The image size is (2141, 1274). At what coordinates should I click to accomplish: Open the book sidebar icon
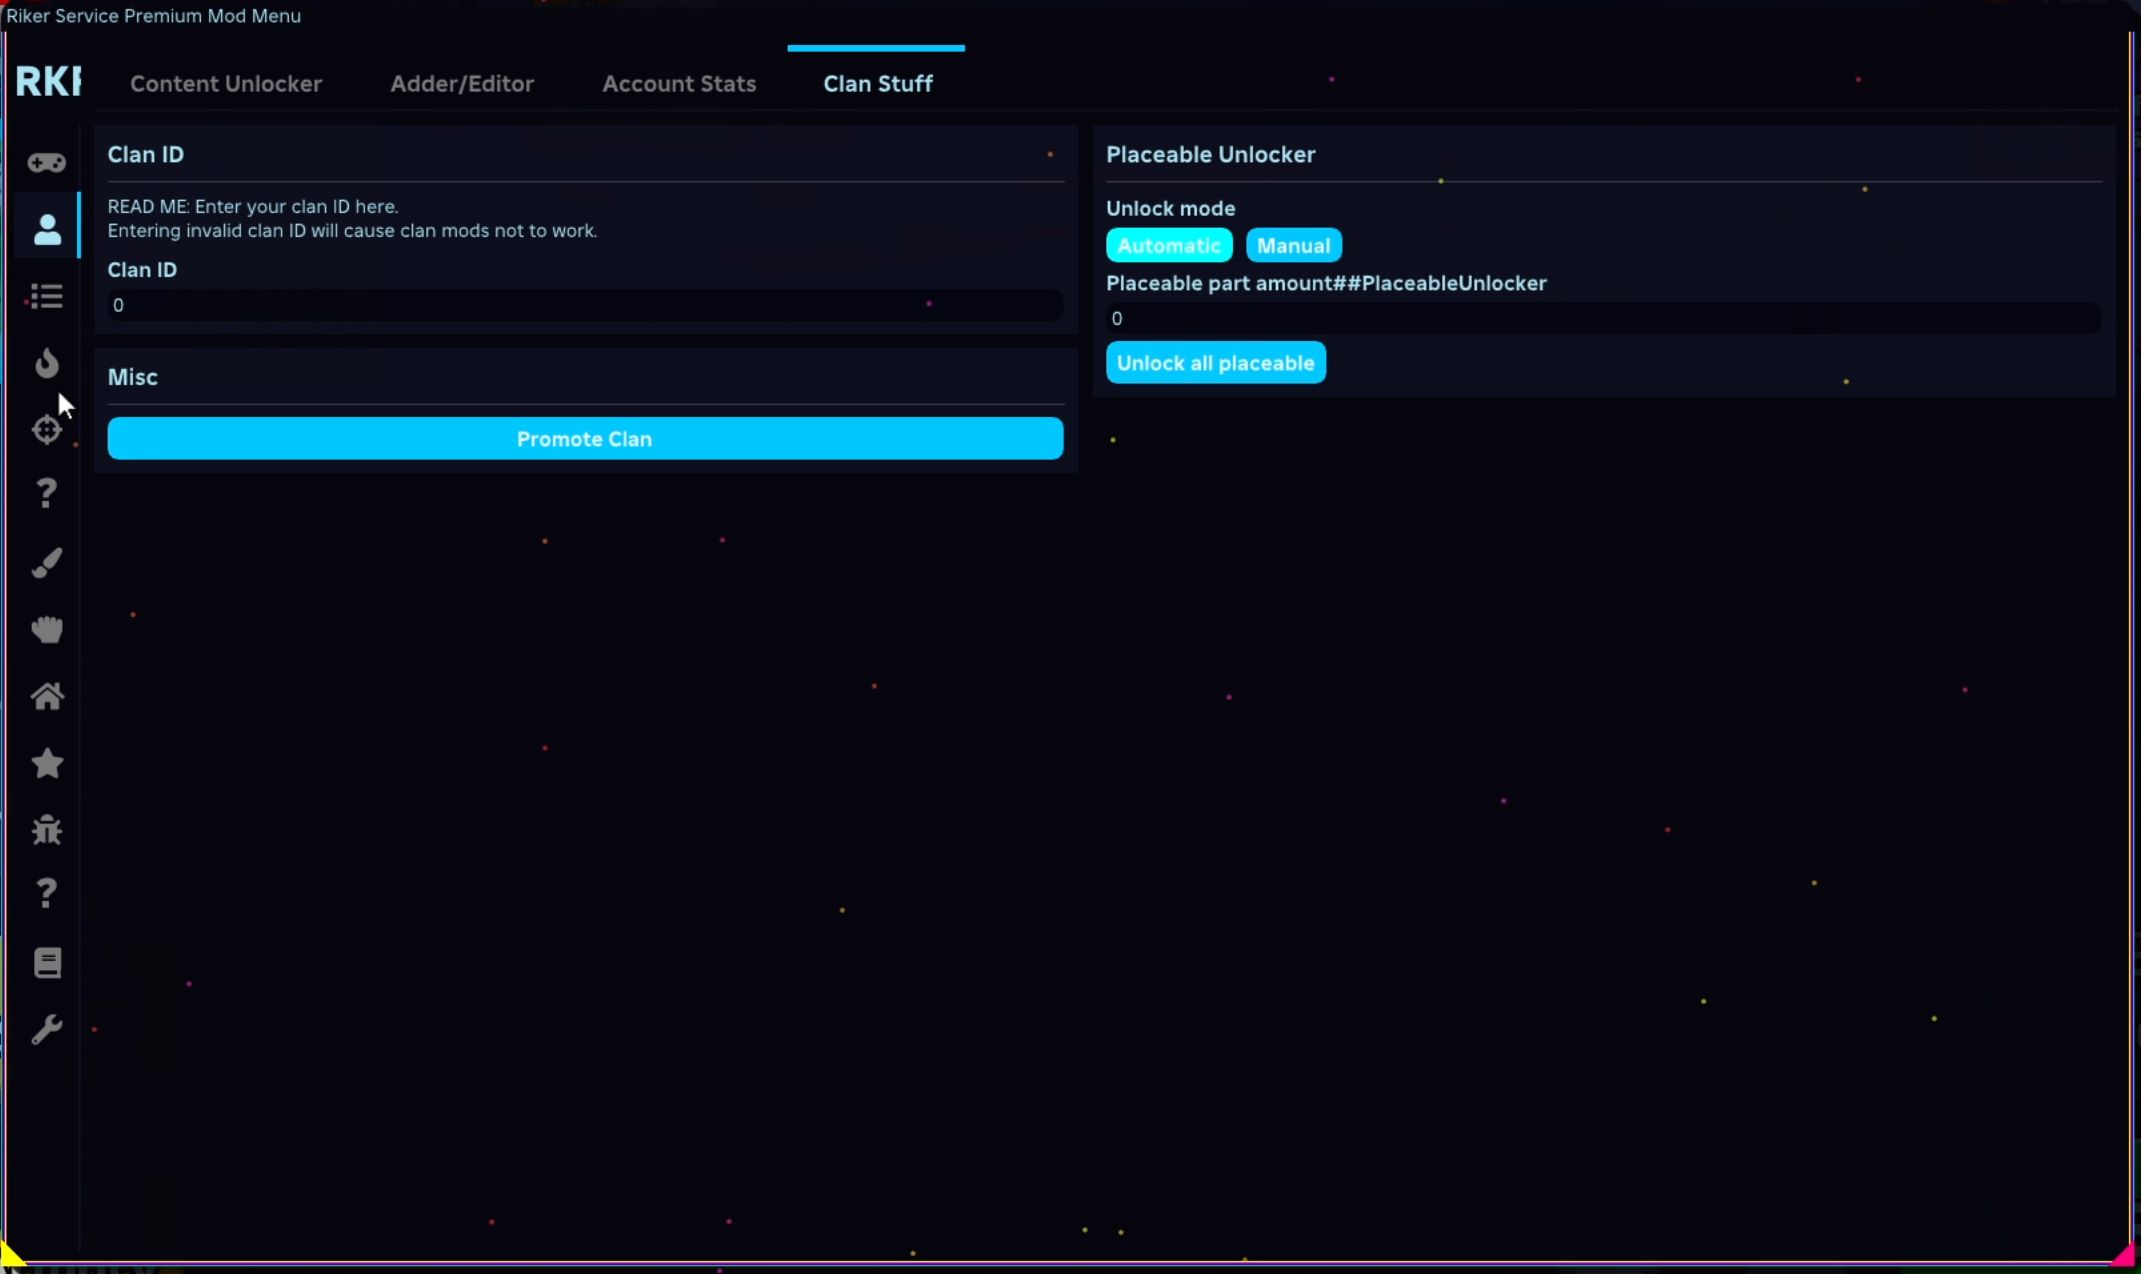coord(47,963)
